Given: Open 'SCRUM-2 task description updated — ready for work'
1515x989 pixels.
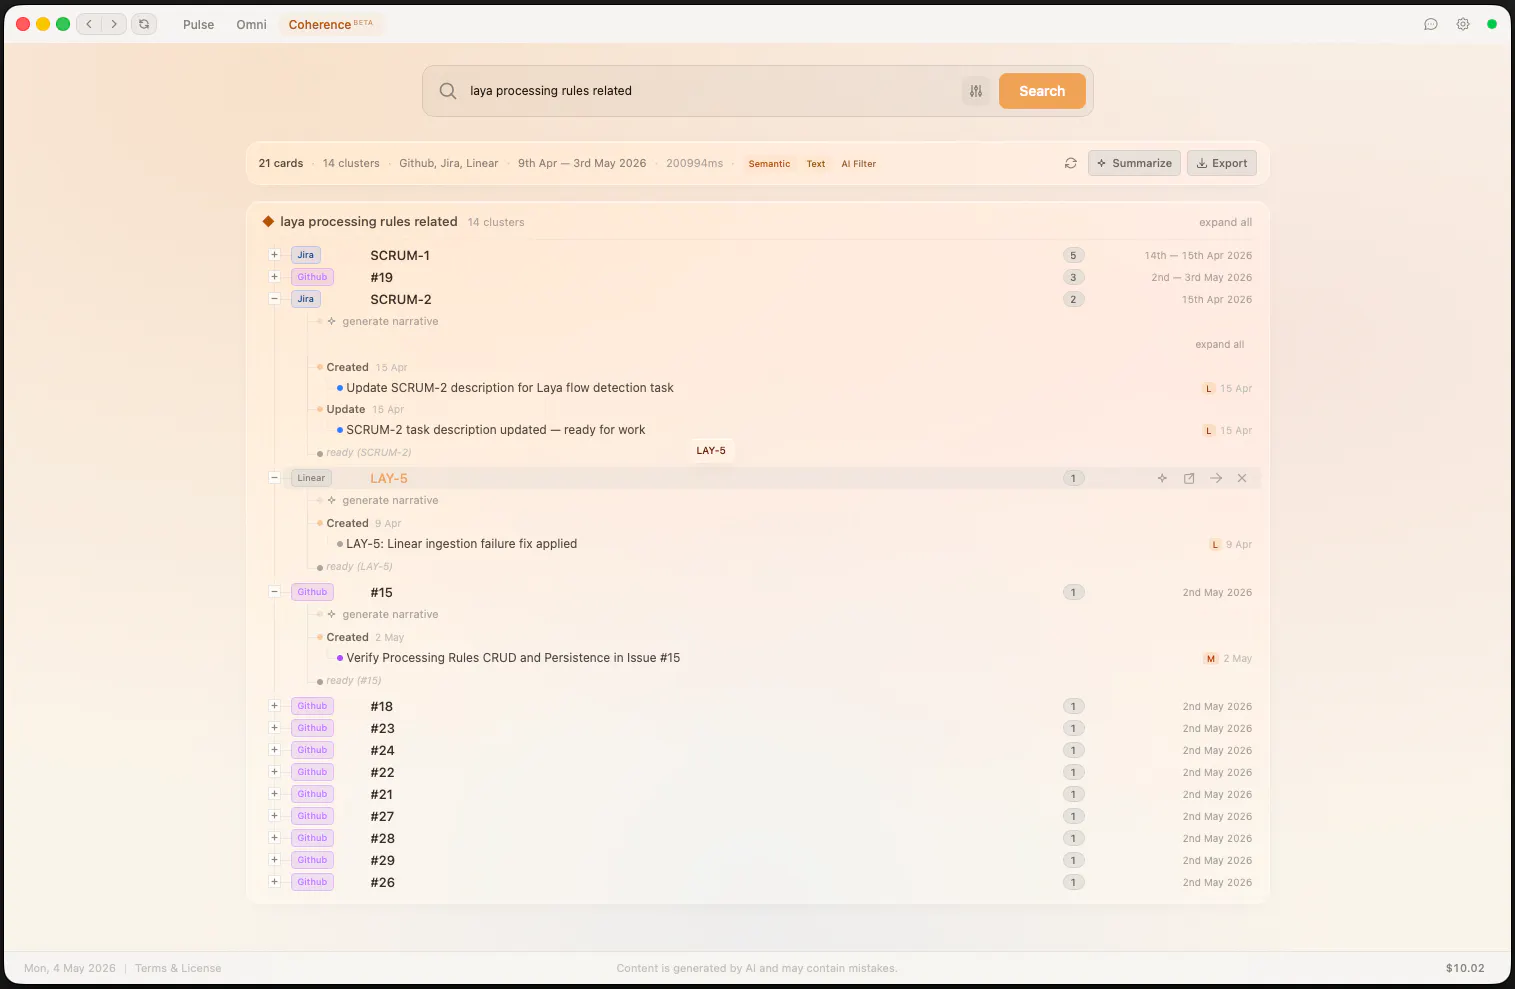Looking at the screenshot, I should [496, 430].
